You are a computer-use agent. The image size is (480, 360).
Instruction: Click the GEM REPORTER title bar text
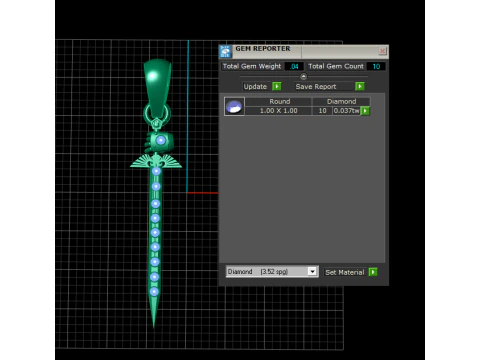pyautogui.click(x=263, y=49)
